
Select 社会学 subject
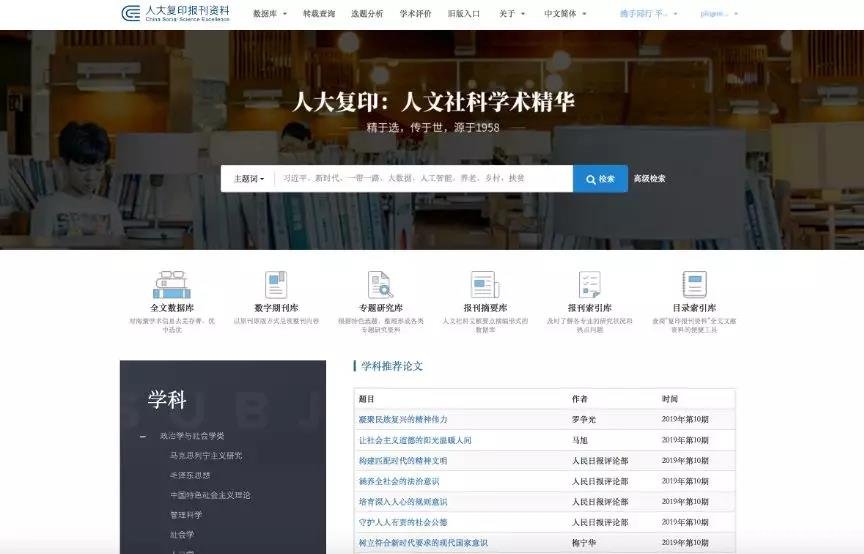(182, 534)
